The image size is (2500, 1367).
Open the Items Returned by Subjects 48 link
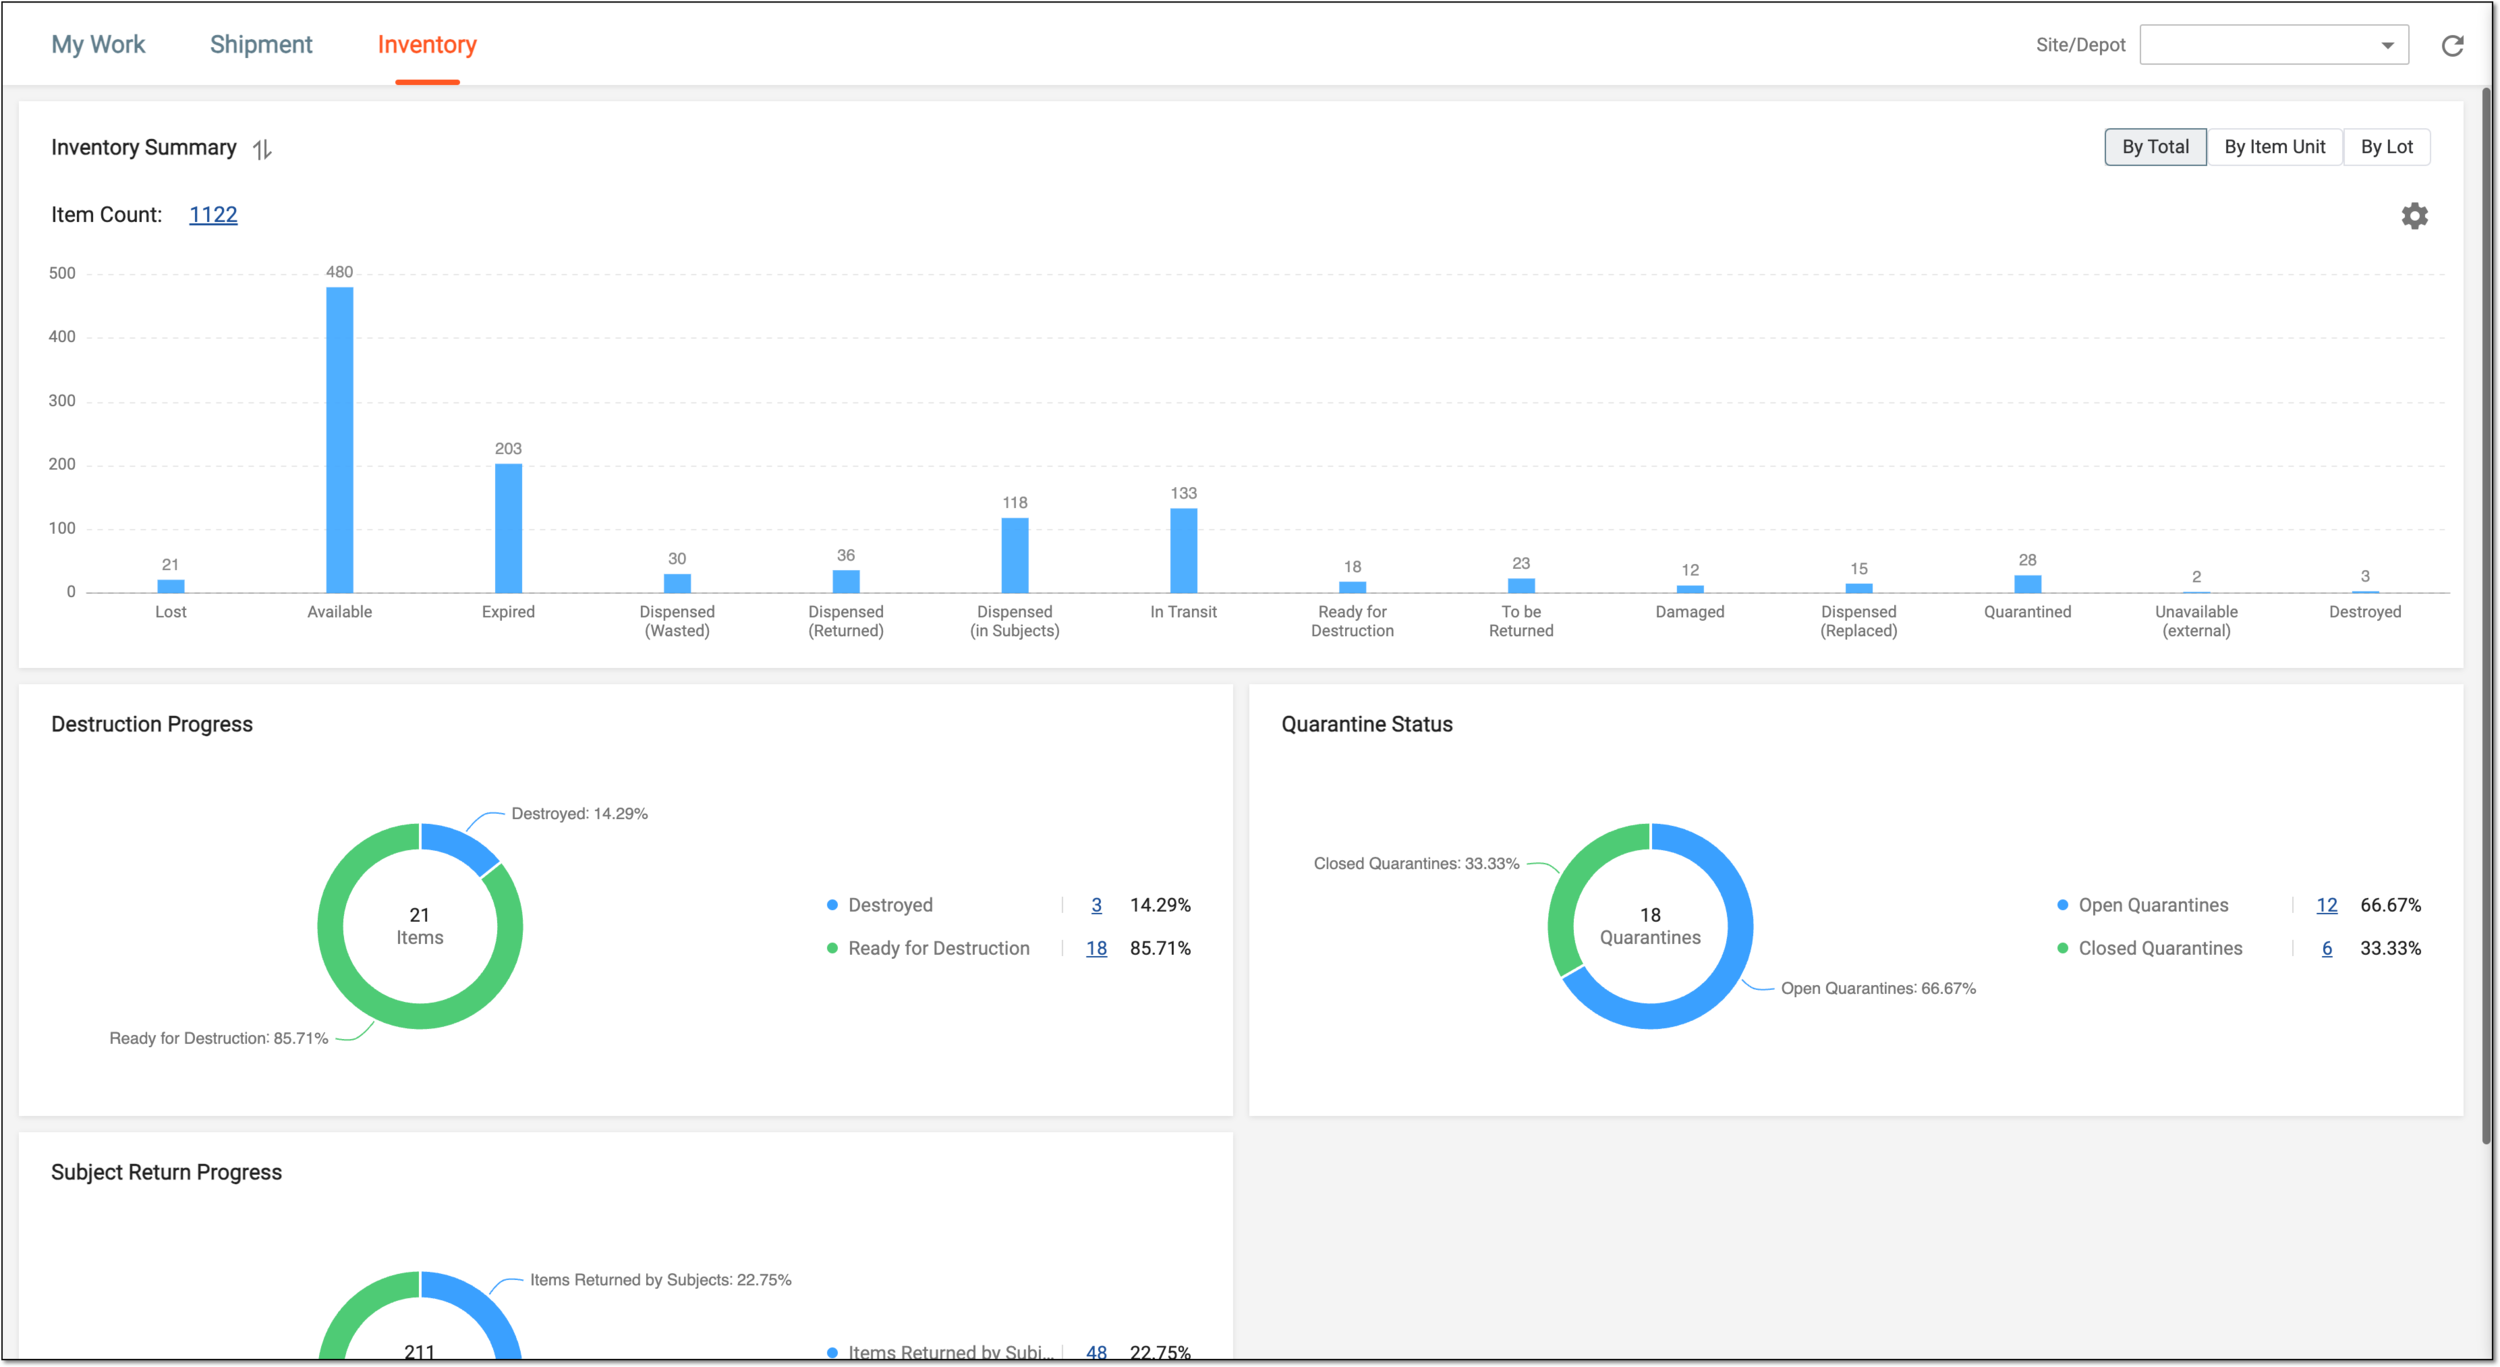[1096, 1352]
